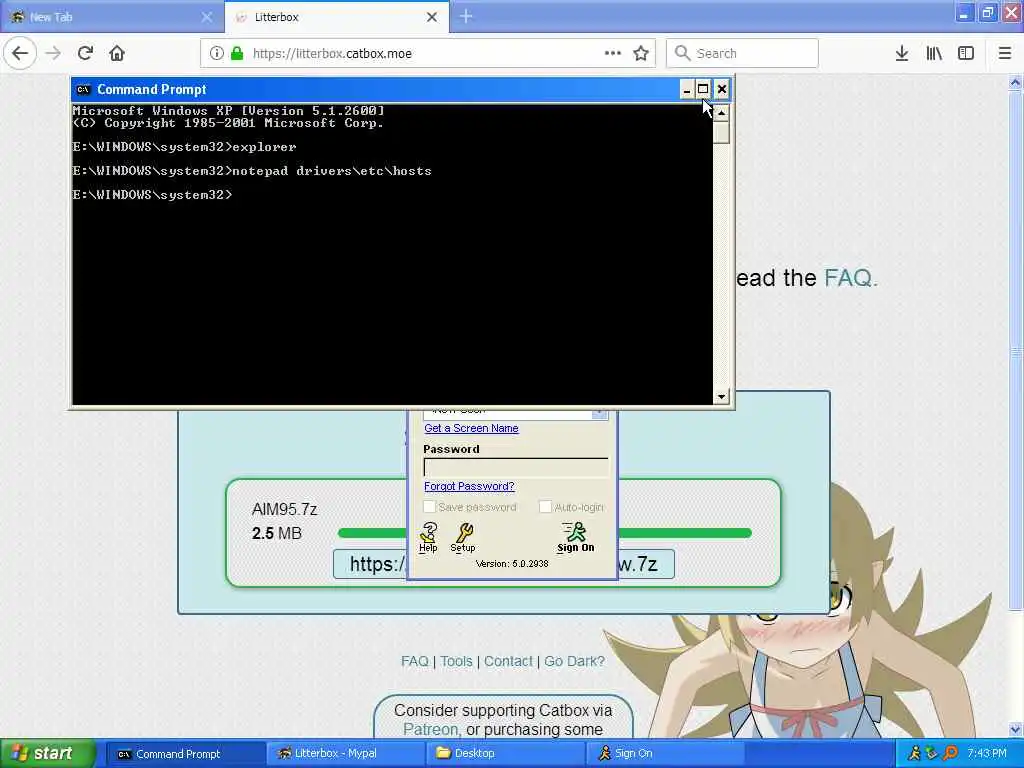Reload the Litterbox page

click(85, 53)
